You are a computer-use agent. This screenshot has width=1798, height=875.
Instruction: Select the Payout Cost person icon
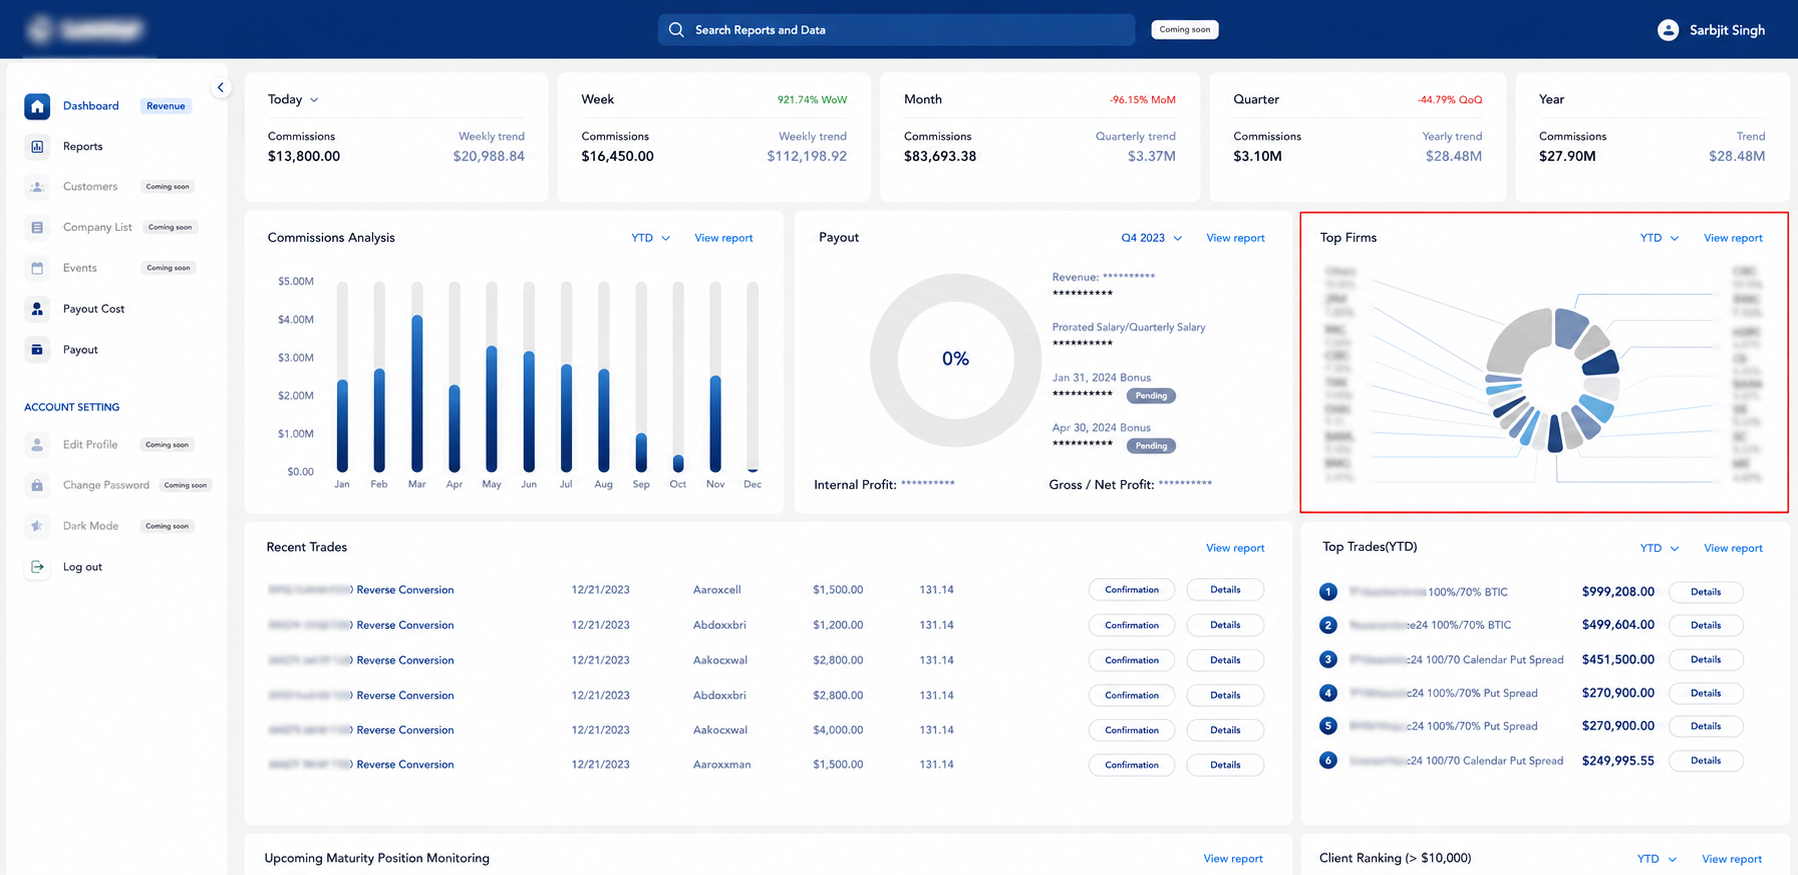pyautogui.click(x=37, y=309)
